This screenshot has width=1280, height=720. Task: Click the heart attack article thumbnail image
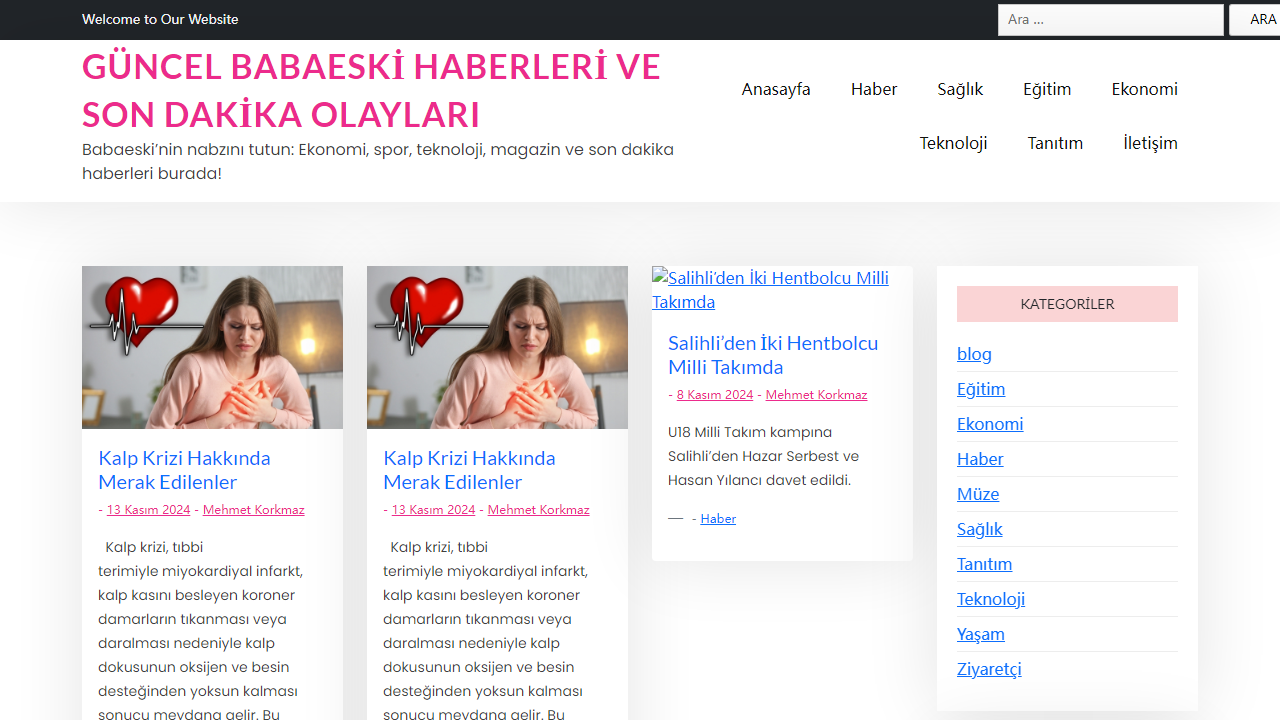pos(212,347)
